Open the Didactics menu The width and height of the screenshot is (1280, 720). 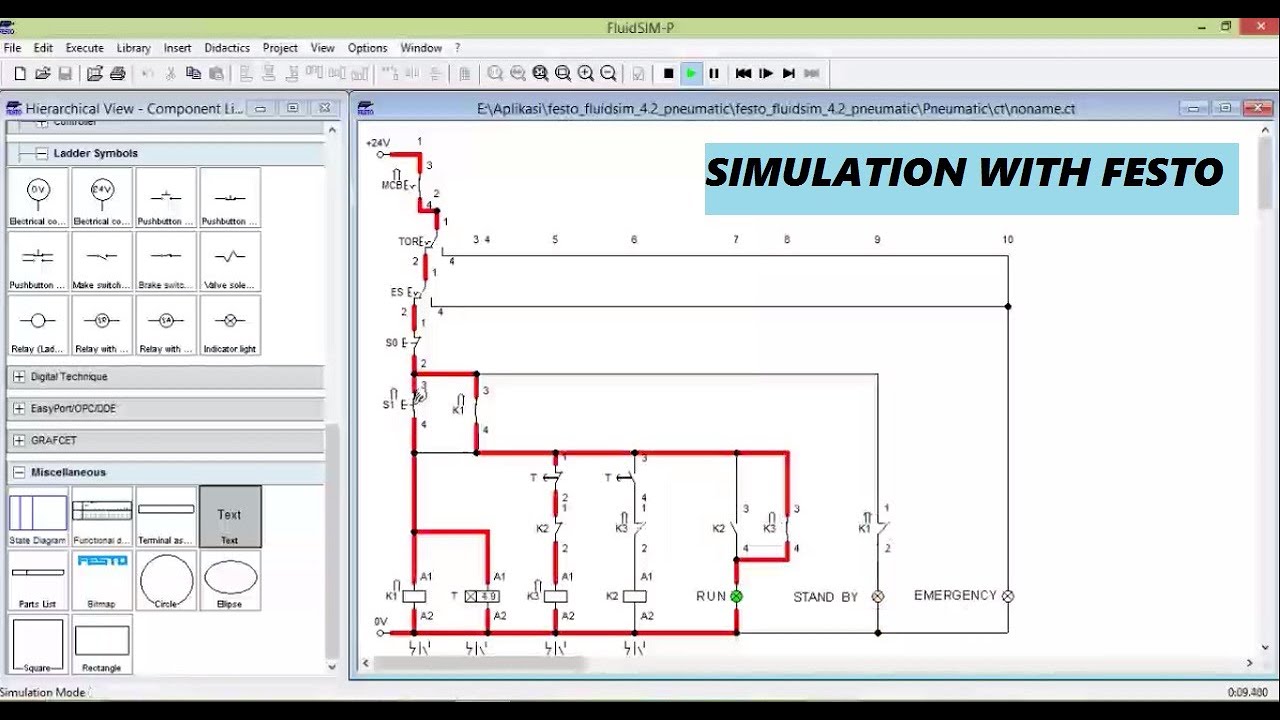[227, 48]
